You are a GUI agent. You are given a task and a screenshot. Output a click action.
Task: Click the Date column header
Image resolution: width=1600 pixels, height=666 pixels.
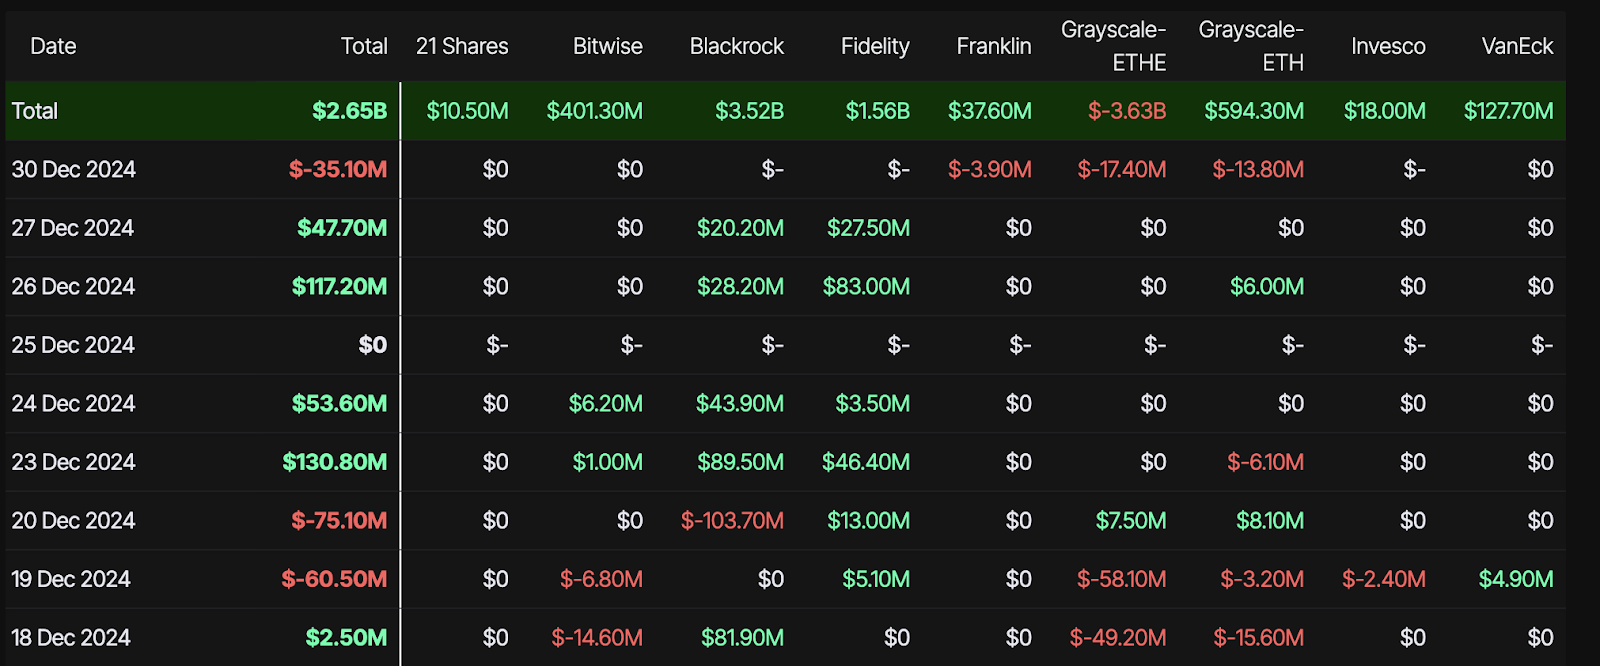(53, 46)
